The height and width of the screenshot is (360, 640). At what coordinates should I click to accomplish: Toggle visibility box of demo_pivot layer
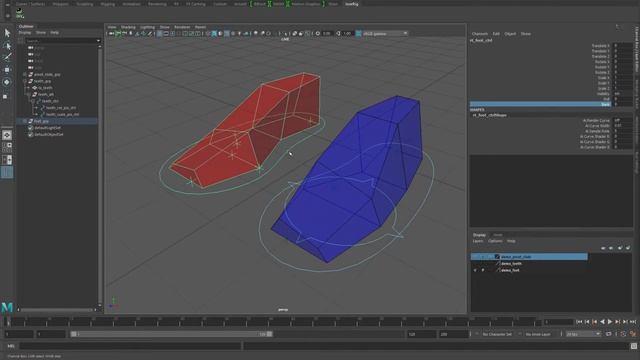click(x=475, y=257)
